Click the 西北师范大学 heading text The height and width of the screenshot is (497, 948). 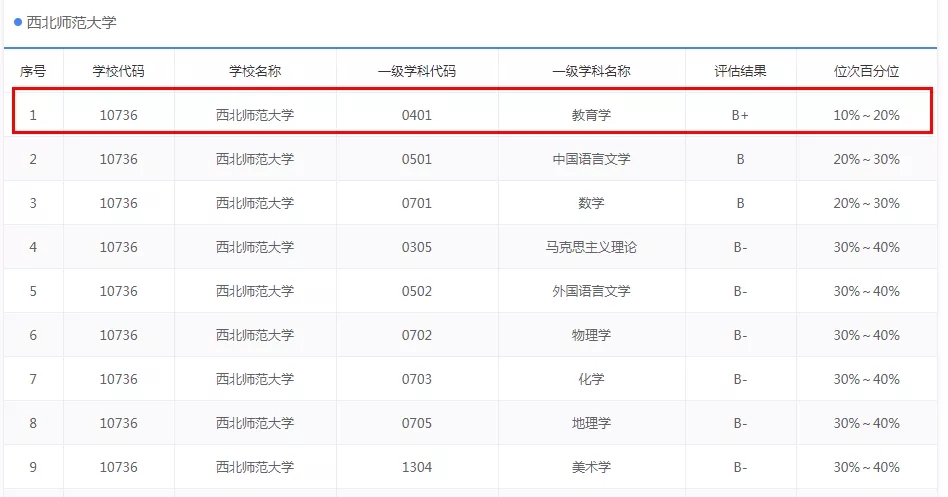(71, 23)
